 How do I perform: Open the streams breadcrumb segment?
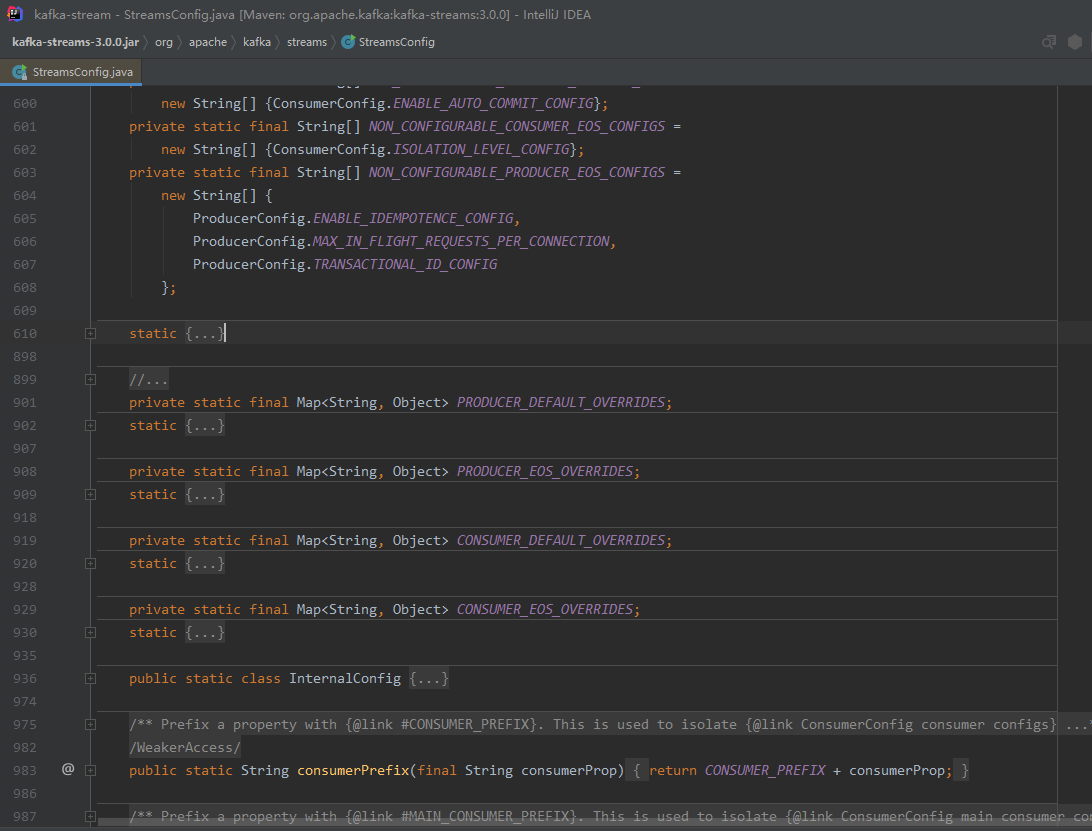pos(306,42)
